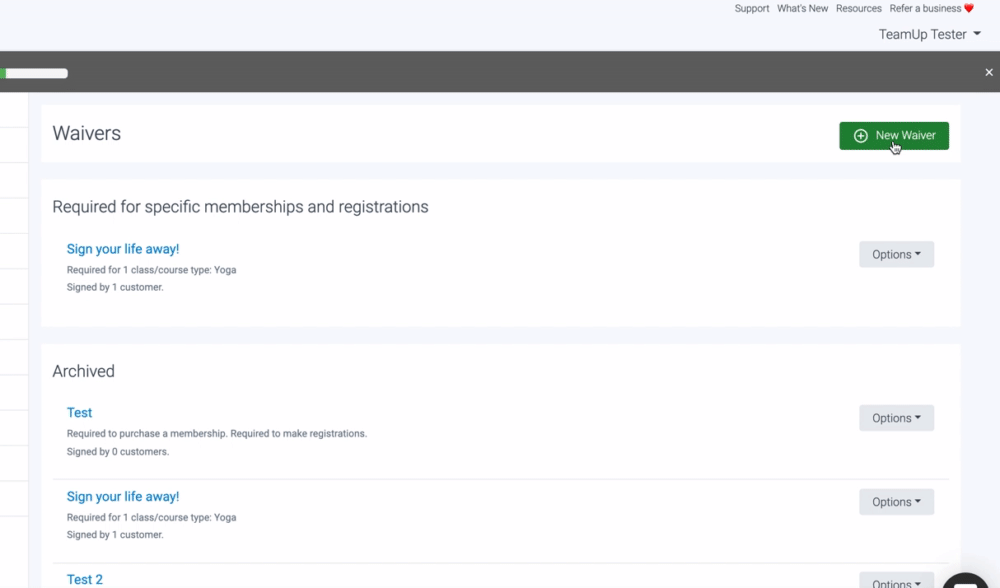1000x588 pixels.
Task: Click the Waivers page heading
Action: 87,133
